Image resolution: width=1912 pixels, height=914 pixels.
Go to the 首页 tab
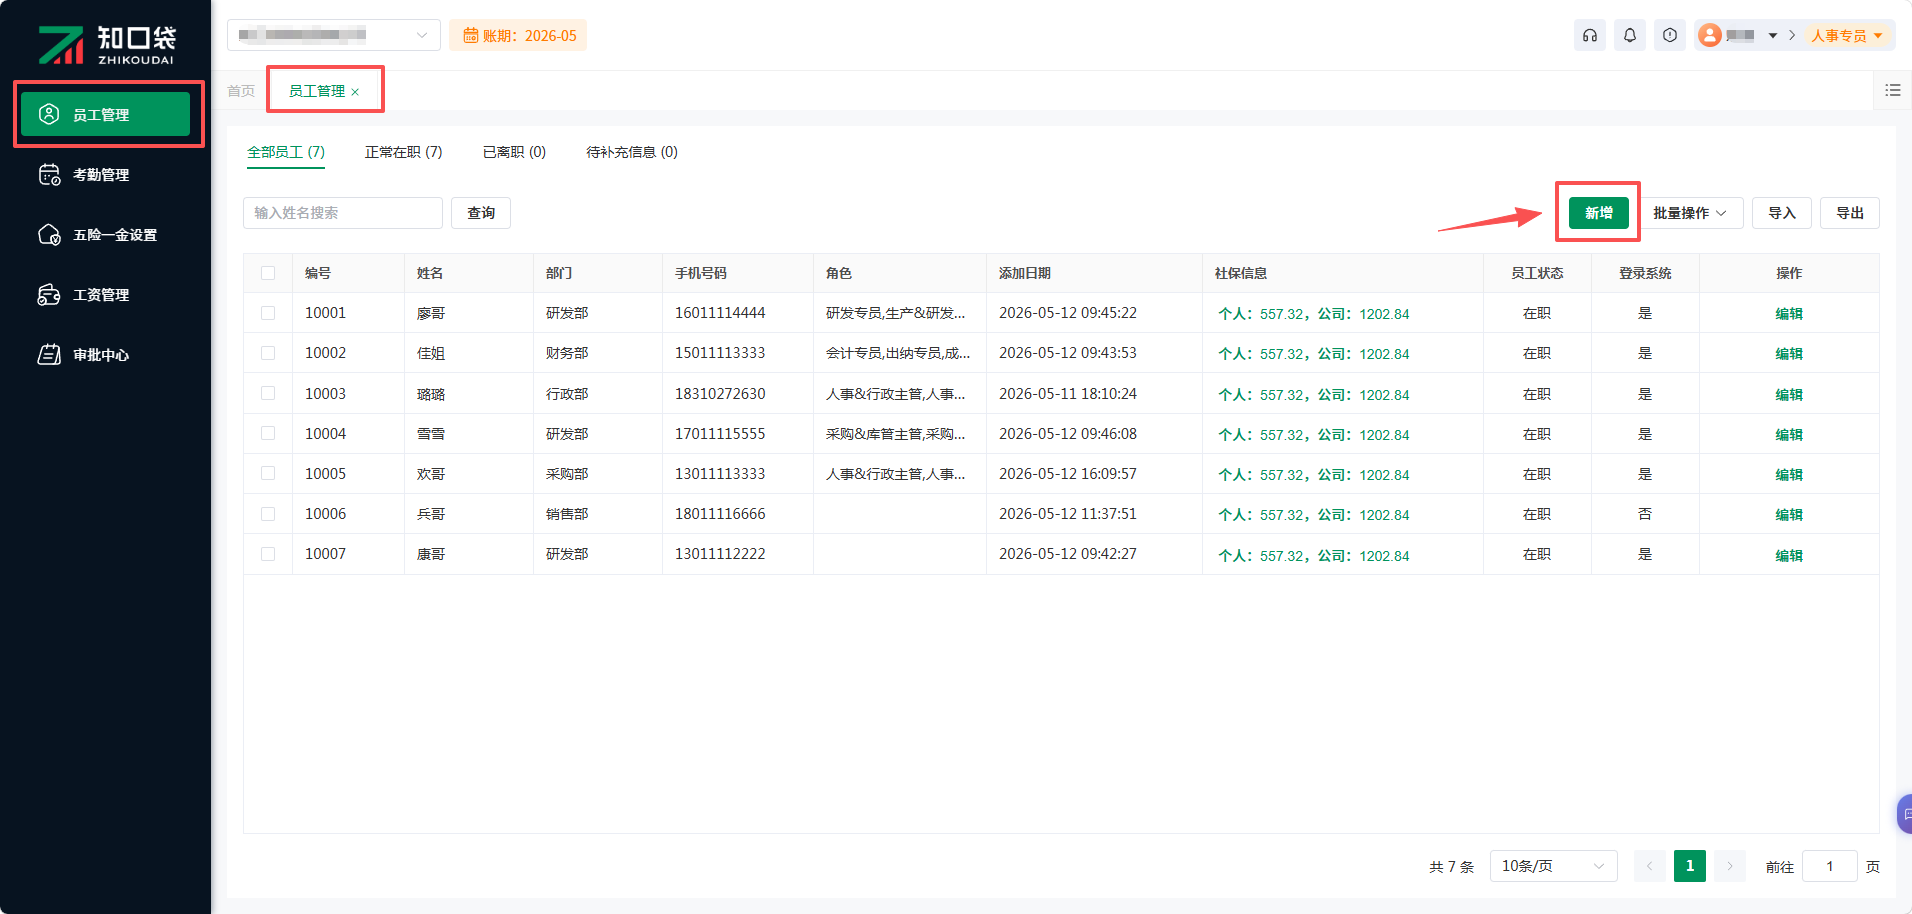coord(241,91)
